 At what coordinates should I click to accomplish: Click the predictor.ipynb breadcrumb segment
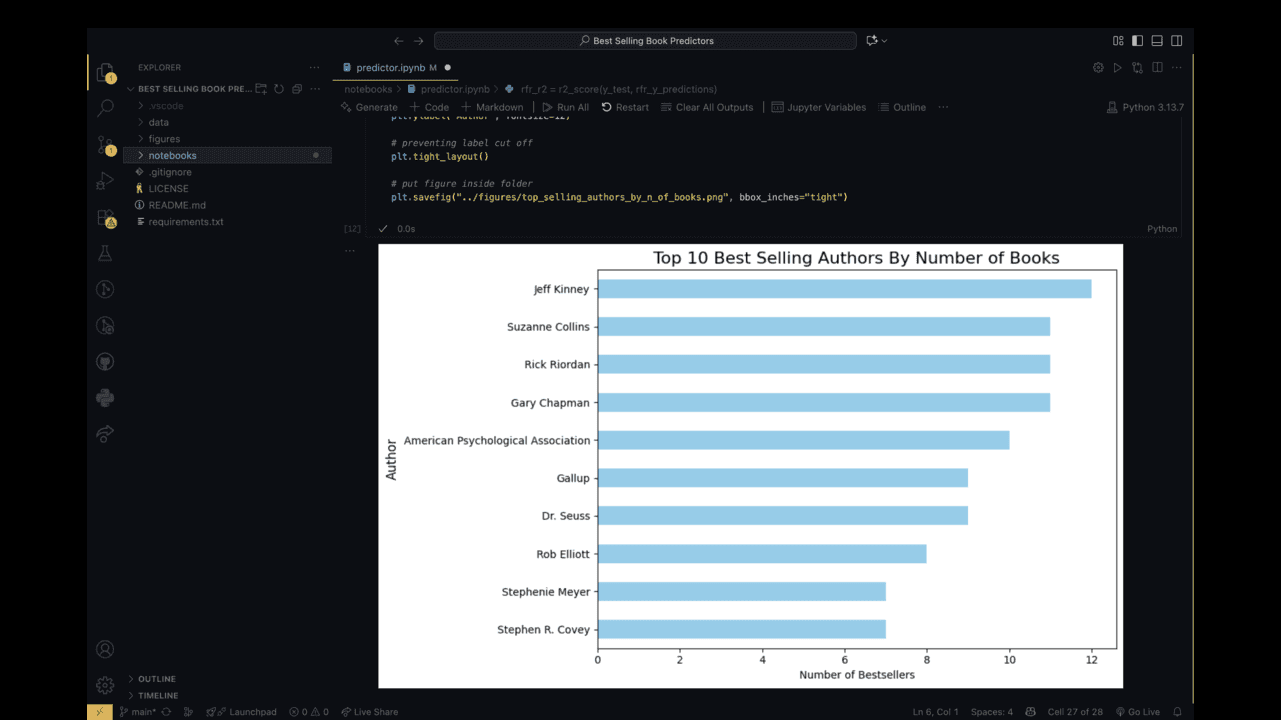[x=448, y=89]
